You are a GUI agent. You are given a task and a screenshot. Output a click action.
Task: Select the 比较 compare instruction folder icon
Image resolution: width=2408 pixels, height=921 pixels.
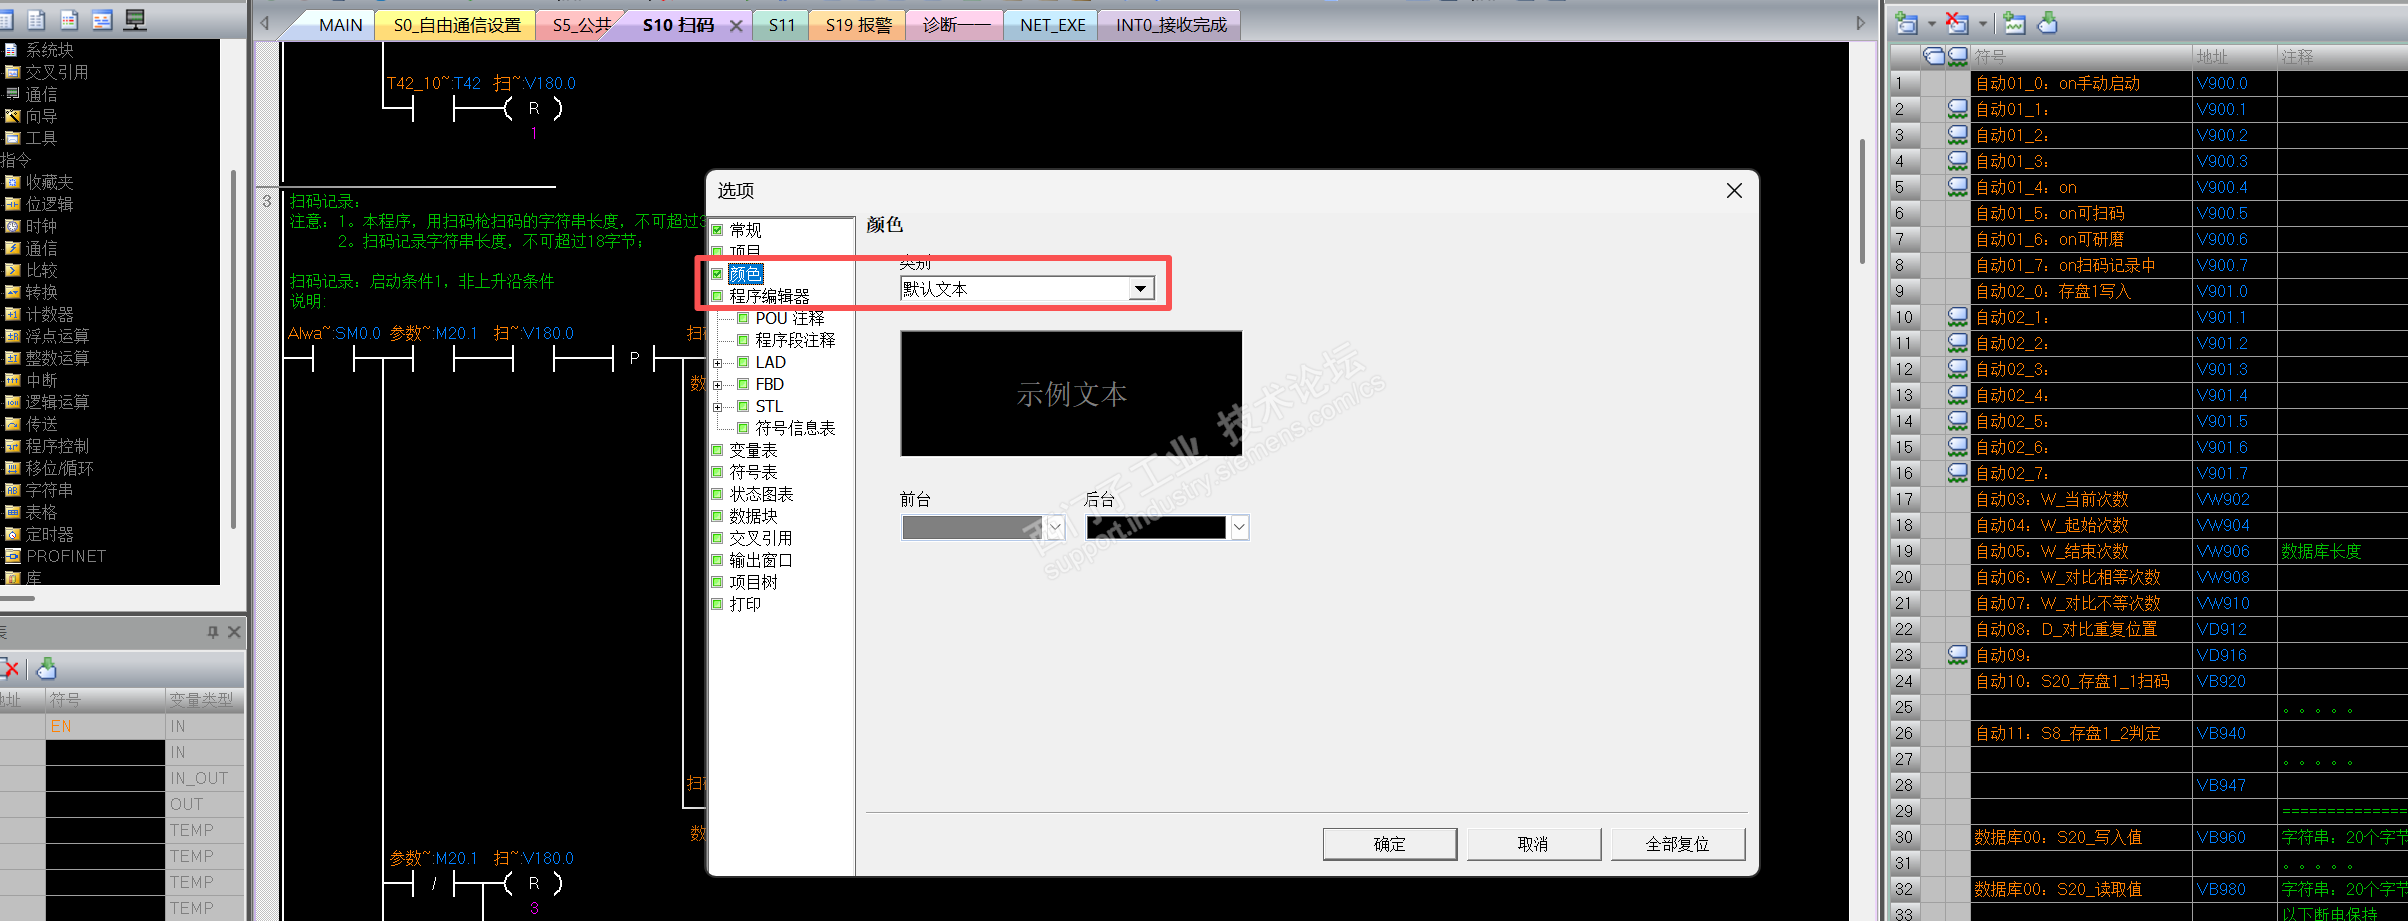[x=12, y=270]
